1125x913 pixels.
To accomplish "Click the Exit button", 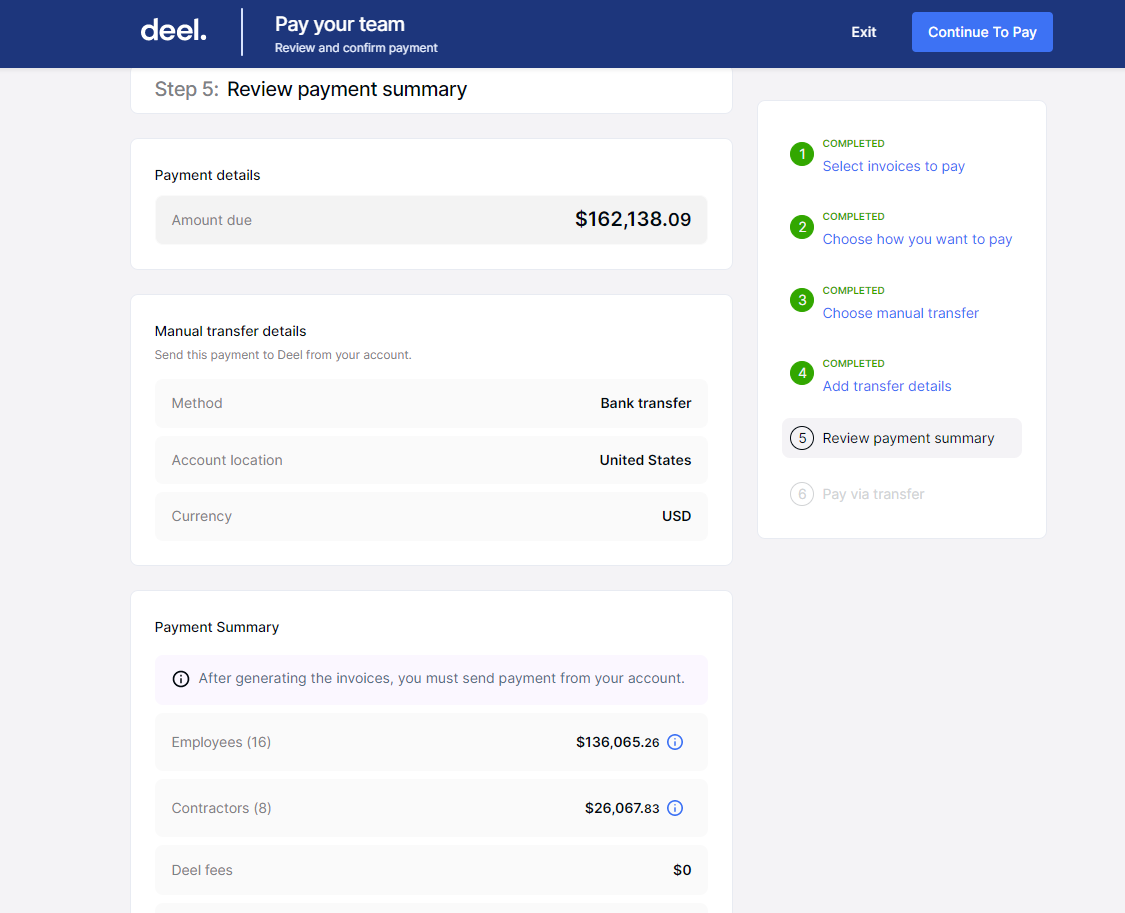I will pos(863,31).
